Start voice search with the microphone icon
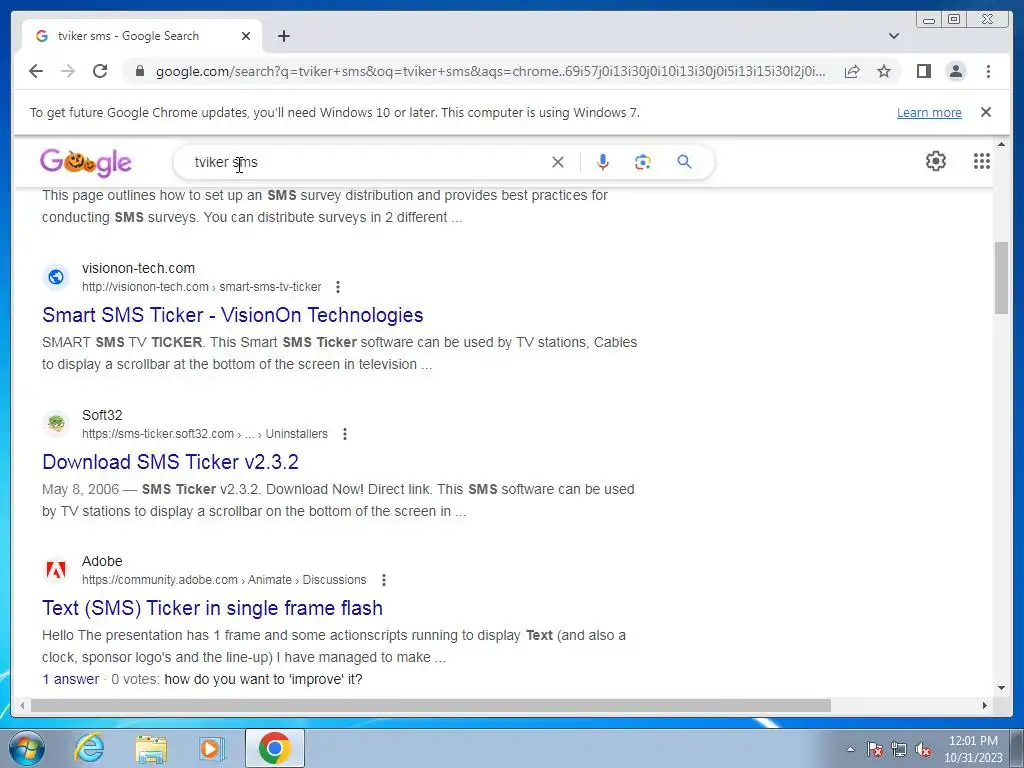The image size is (1024, 768). point(603,162)
